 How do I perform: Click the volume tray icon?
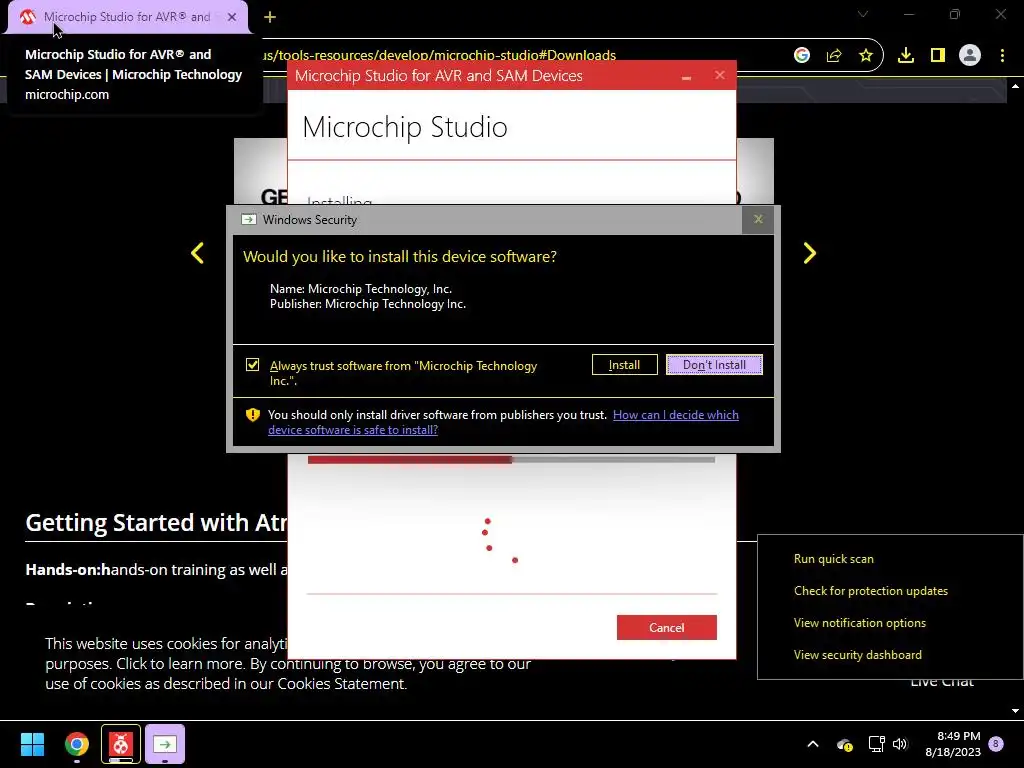click(900, 744)
